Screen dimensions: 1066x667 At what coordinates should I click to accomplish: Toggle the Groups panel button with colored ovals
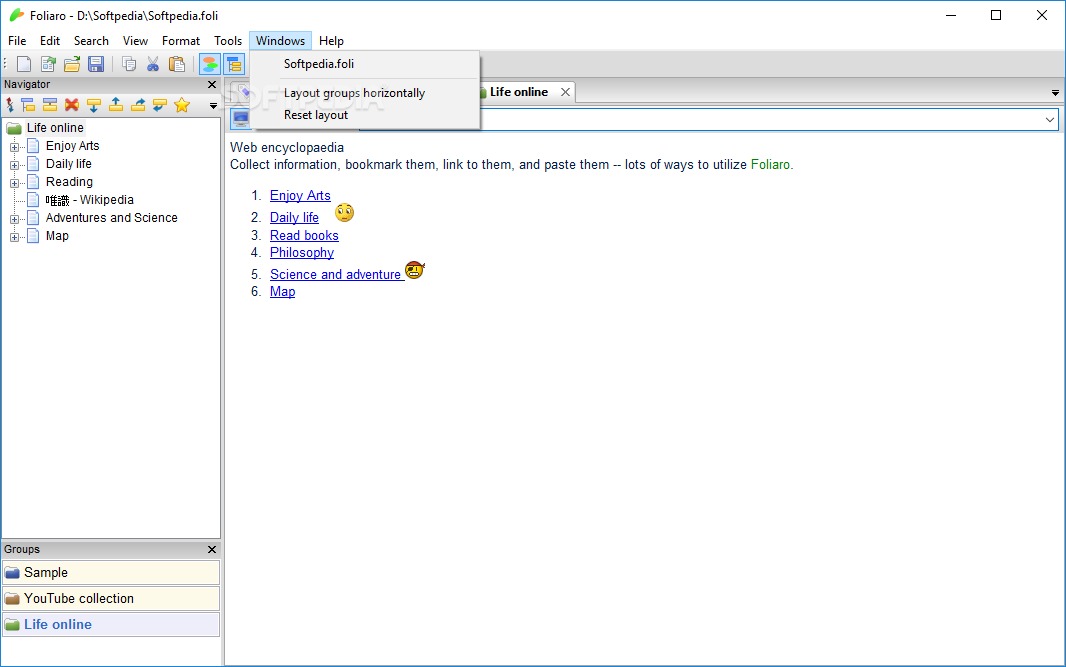210,65
